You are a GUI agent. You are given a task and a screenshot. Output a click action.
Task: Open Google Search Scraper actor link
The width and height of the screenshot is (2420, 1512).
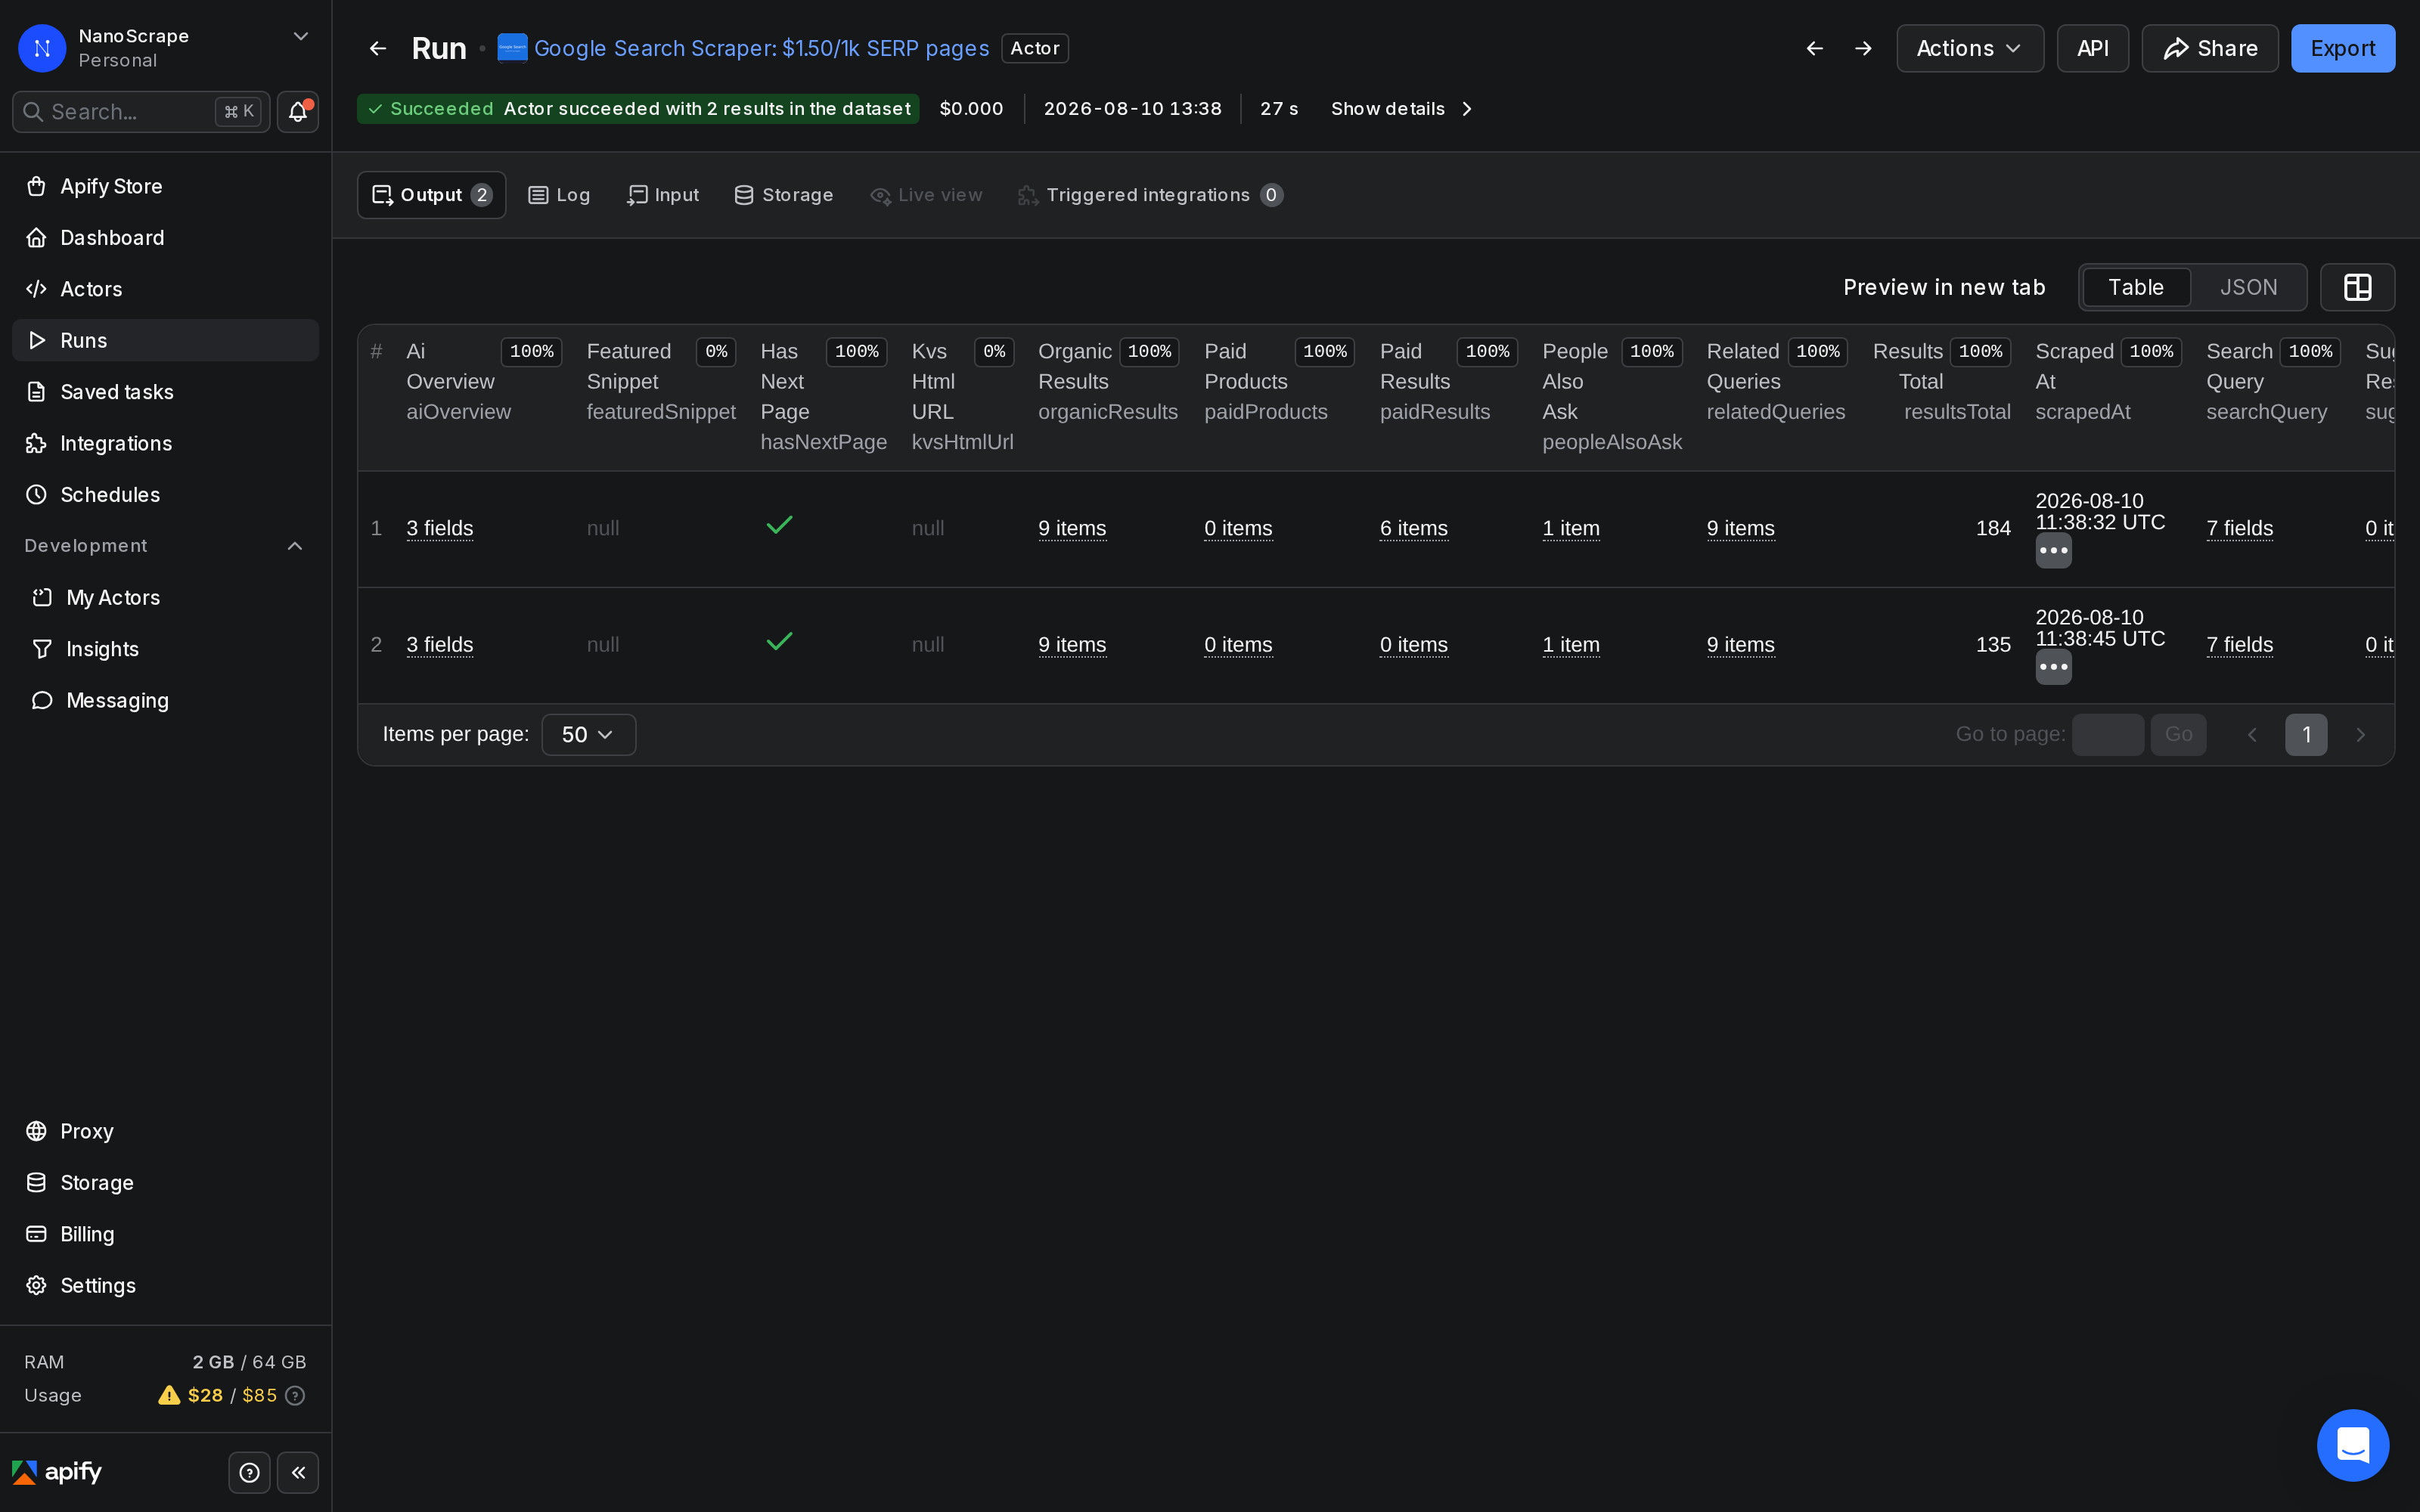click(761, 48)
